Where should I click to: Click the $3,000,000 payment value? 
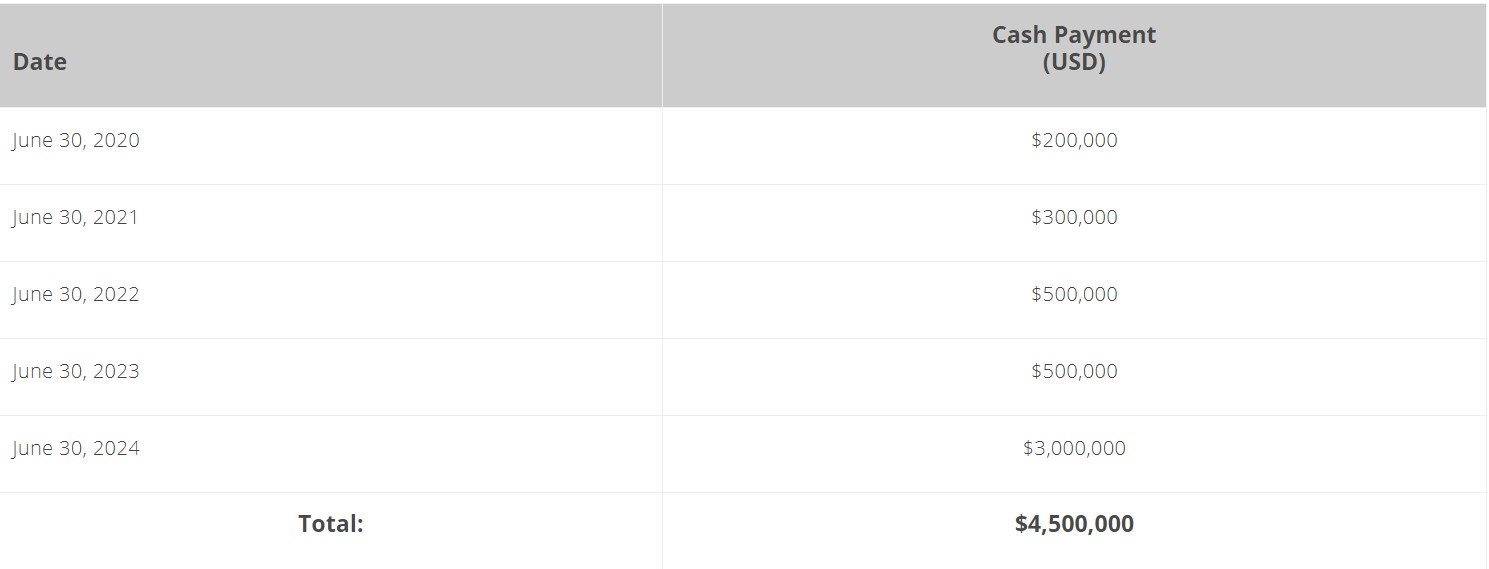point(1074,448)
